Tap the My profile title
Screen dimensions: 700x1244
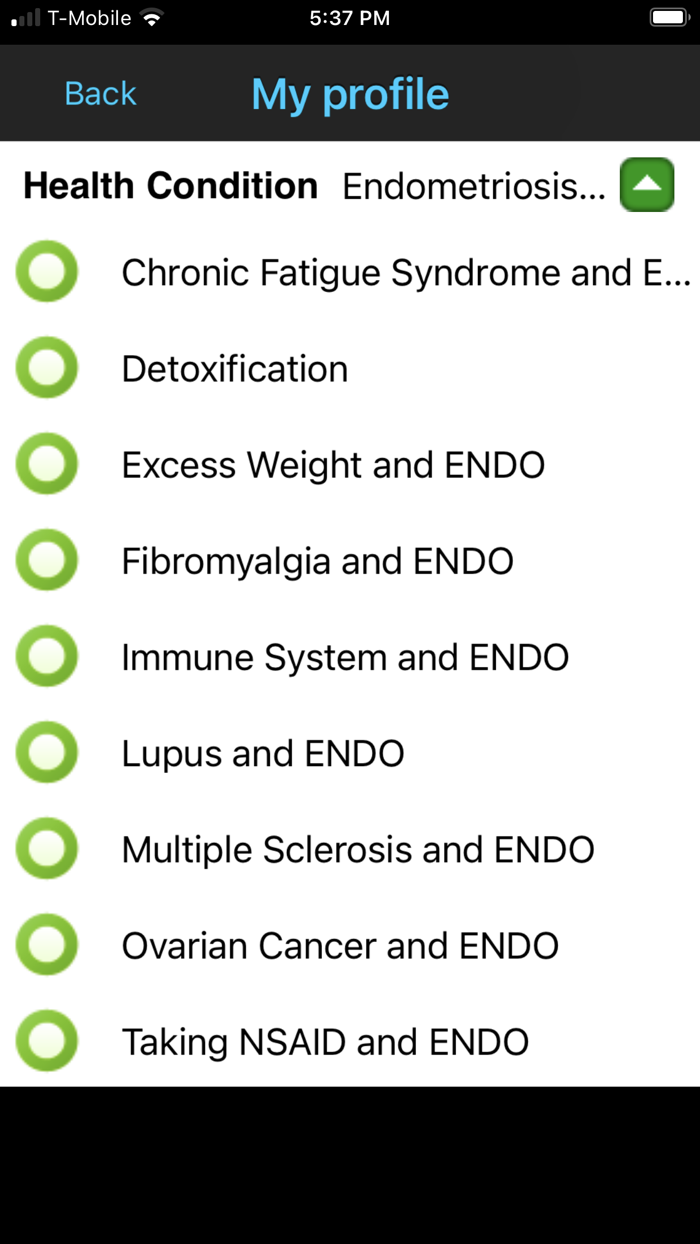[x=349, y=93]
